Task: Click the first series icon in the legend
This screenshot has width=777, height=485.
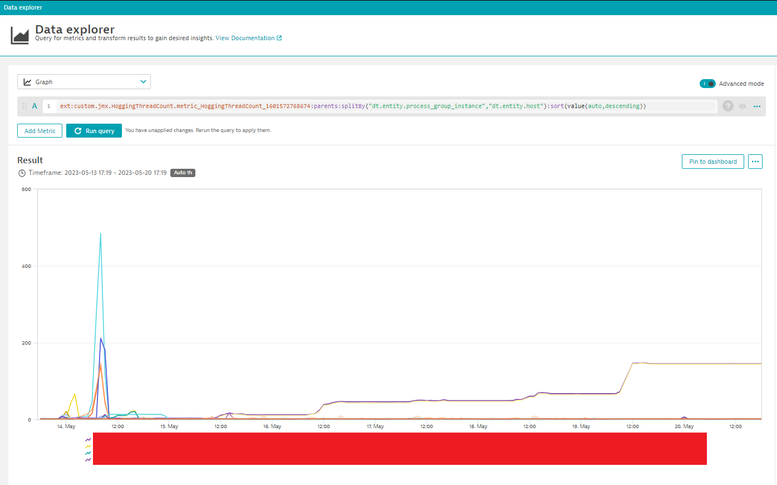Action: click(88, 438)
